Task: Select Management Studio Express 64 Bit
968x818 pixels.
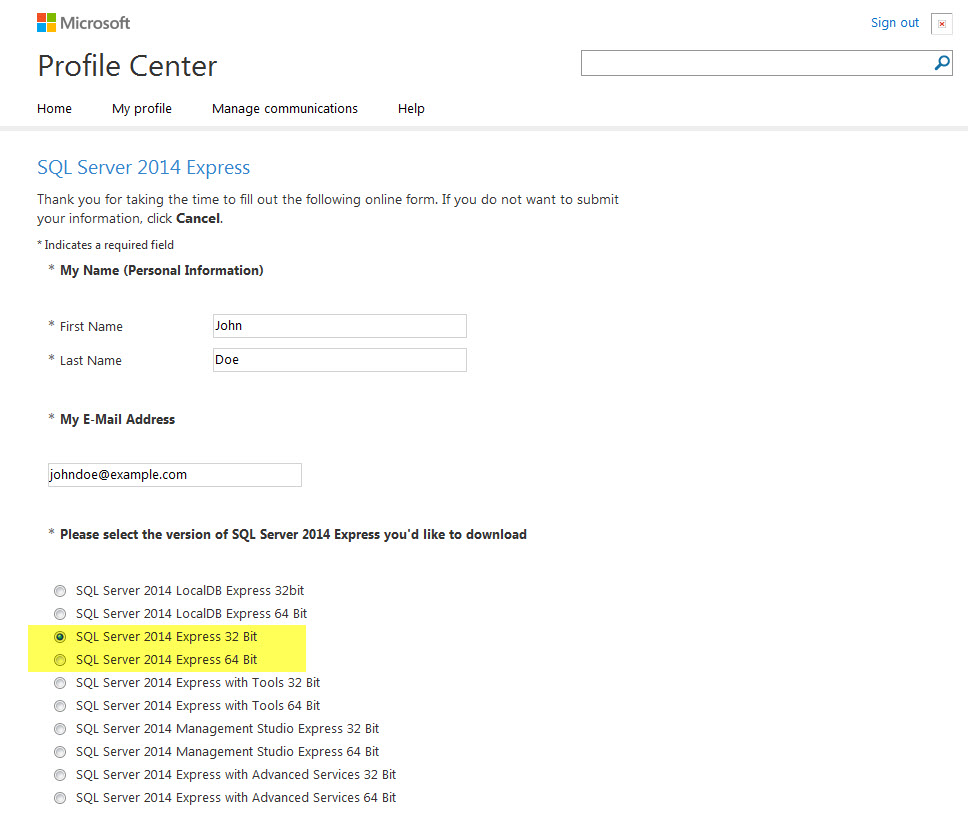Action: 60,752
